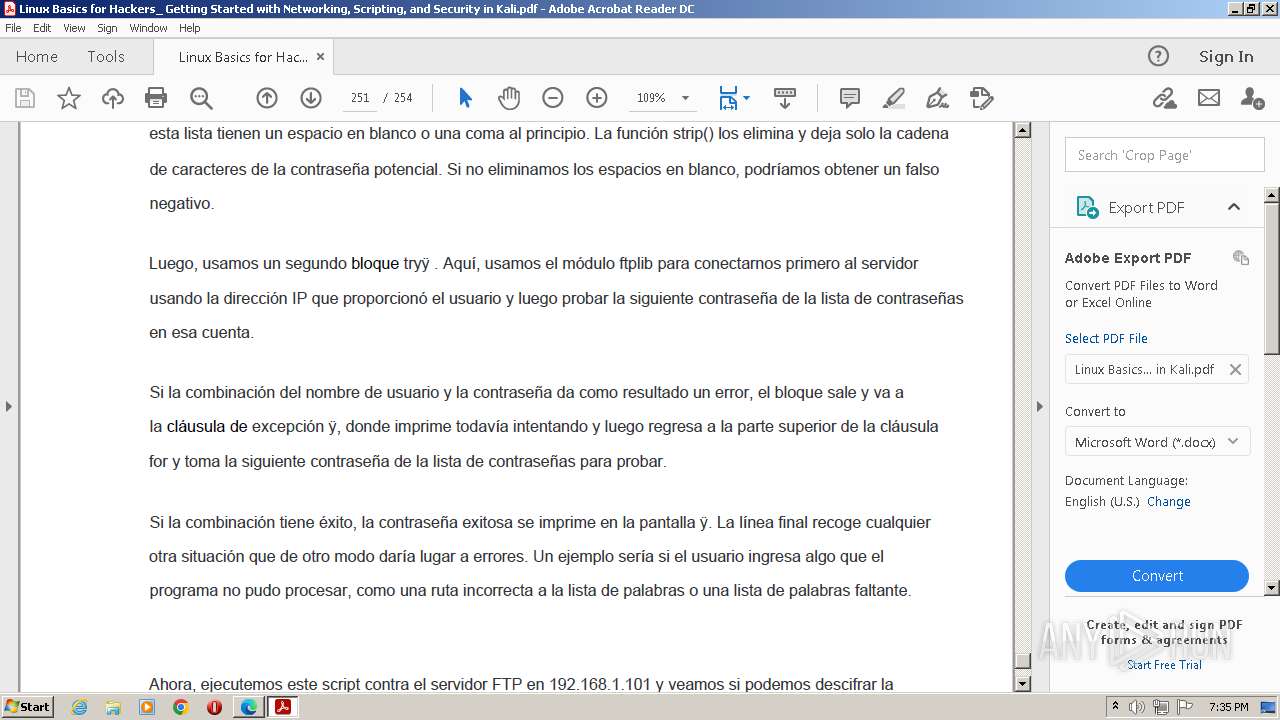1280x720 pixels.
Task: Upload file to cloud icon
Action: [x=113, y=98]
